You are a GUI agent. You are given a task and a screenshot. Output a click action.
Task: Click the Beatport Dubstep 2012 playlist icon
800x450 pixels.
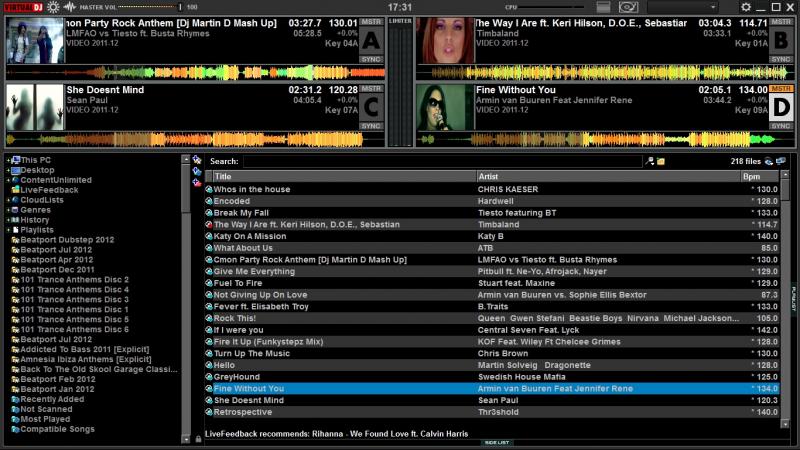pyautogui.click(x=15, y=240)
